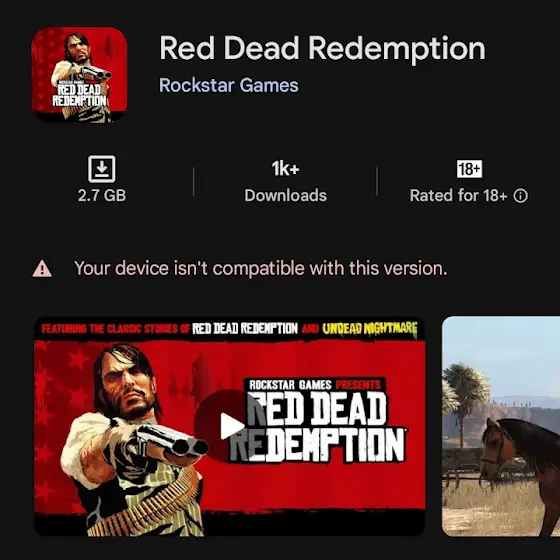Click the Downloads label under 1k+
Image resolution: width=560 pixels, height=560 pixels.
click(285, 195)
